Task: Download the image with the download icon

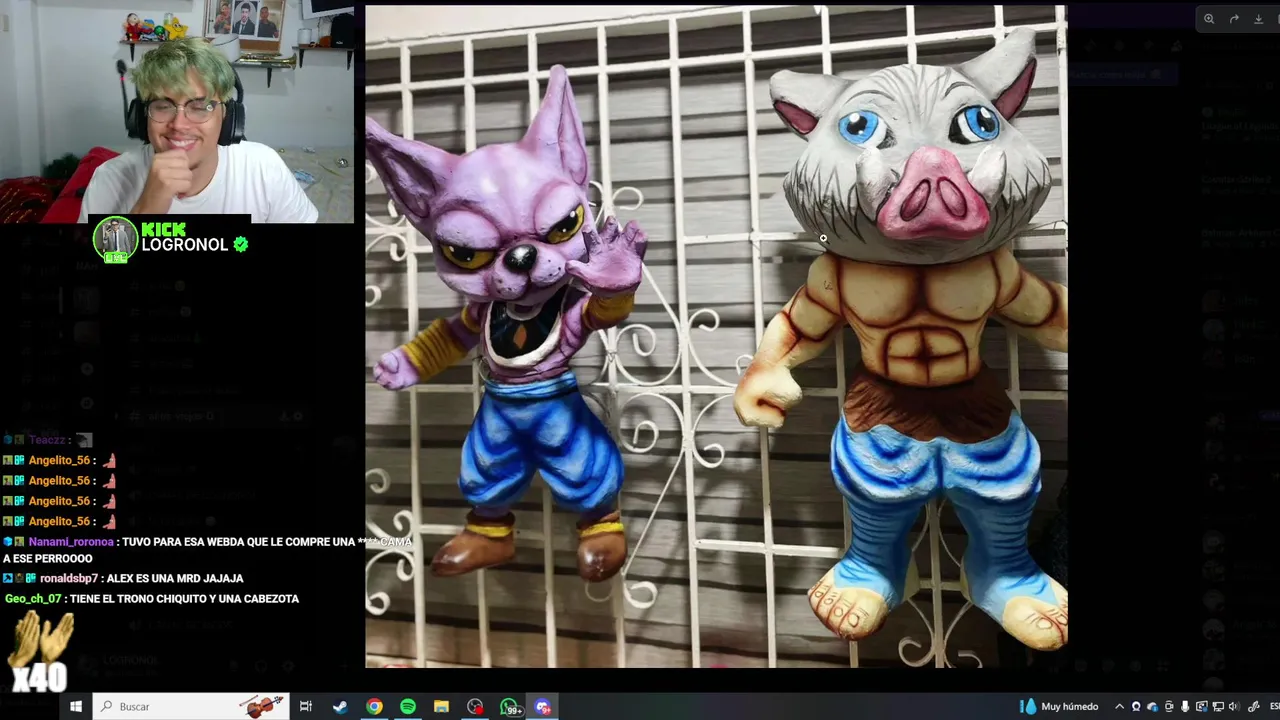Action: click(1258, 18)
